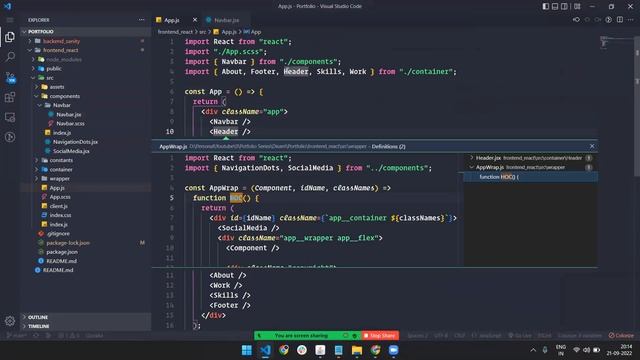Open SocialMedia.jsx file

pyautogui.click(x=71, y=151)
